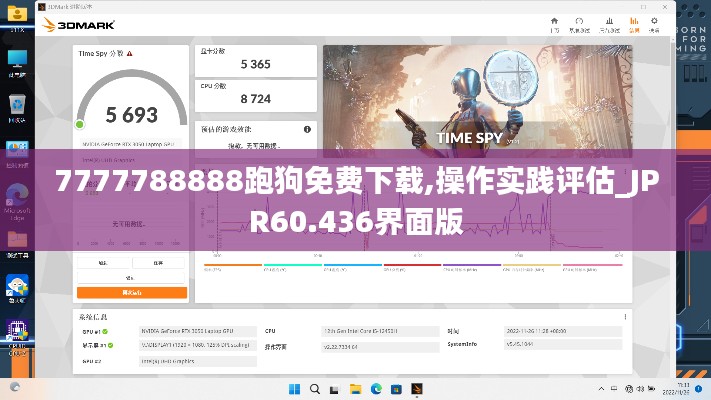This screenshot has height=400, width=711.
Task: Click the CPU score 8 724 box
Action: pos(256,98)
